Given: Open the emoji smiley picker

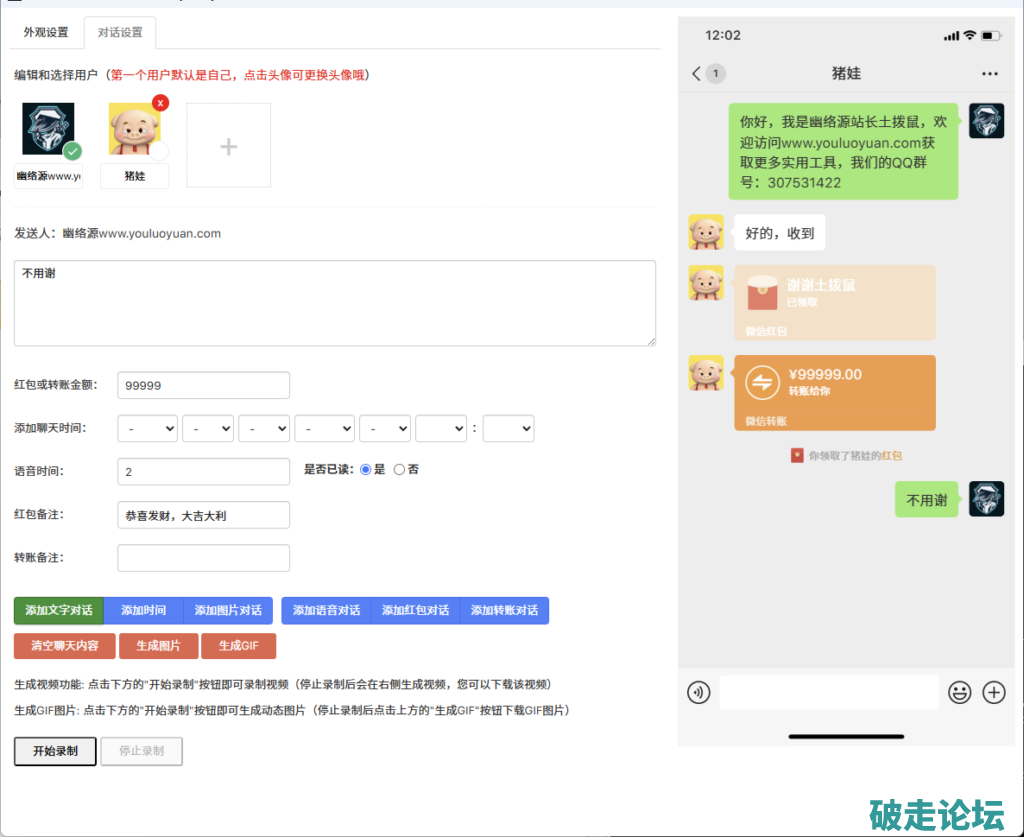Looking at the screenshot, I should pyautogui.click(x=959, y=692).
